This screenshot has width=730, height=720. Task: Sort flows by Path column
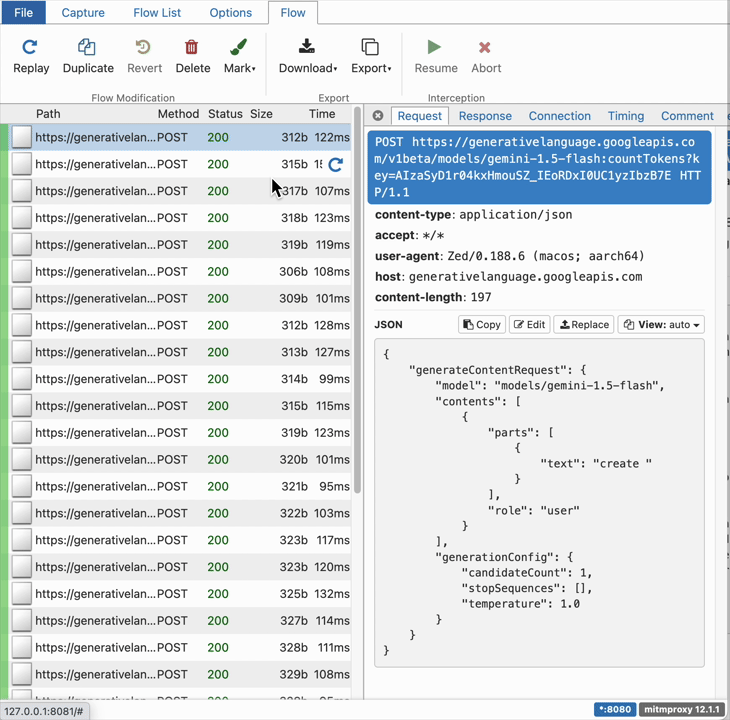48,114
